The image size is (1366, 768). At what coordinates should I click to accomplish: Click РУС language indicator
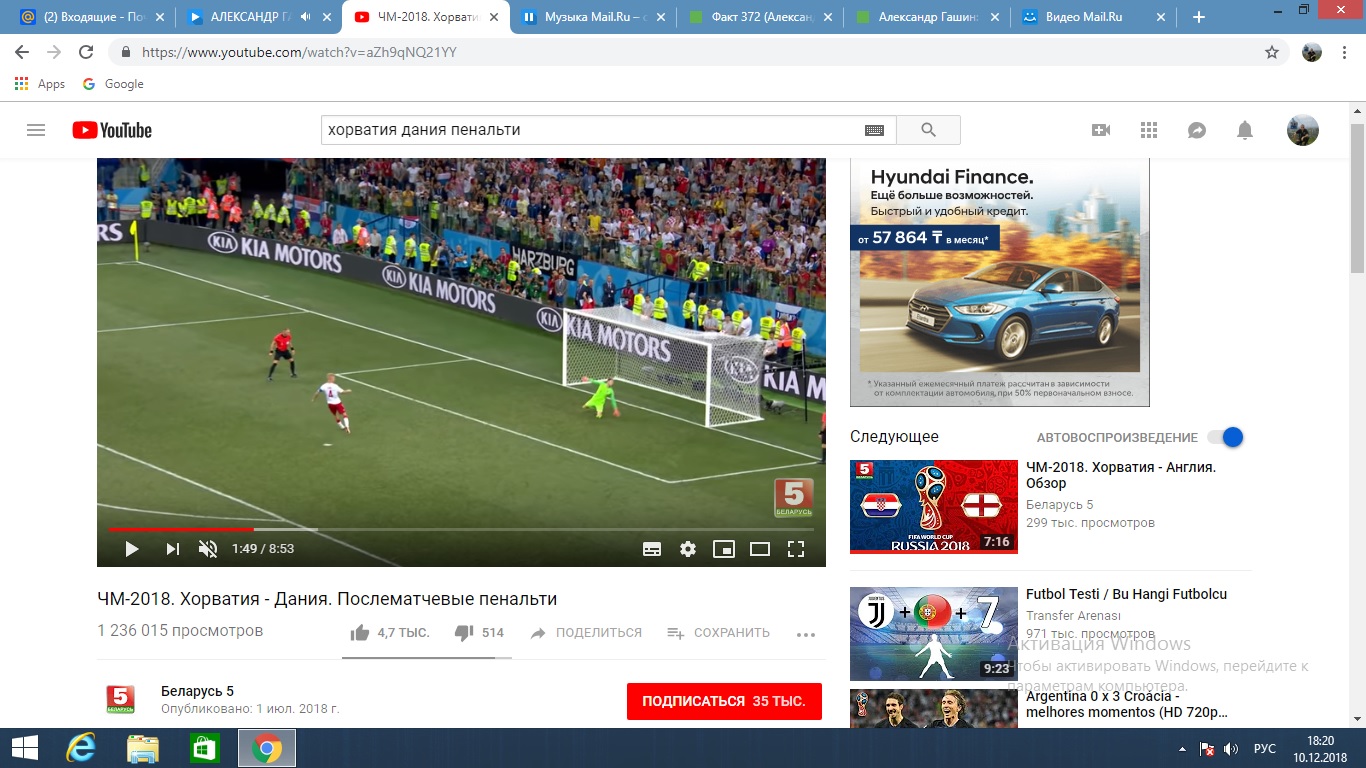(1265, 748)
